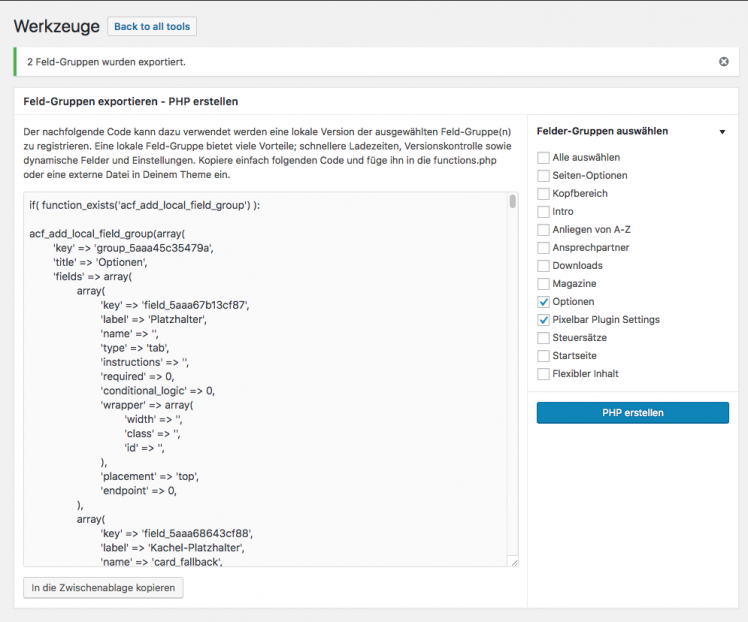Collapse the Felder-Gruppen auswählen panel arrow
Viewport: 748px width, 622px height.
722,132
